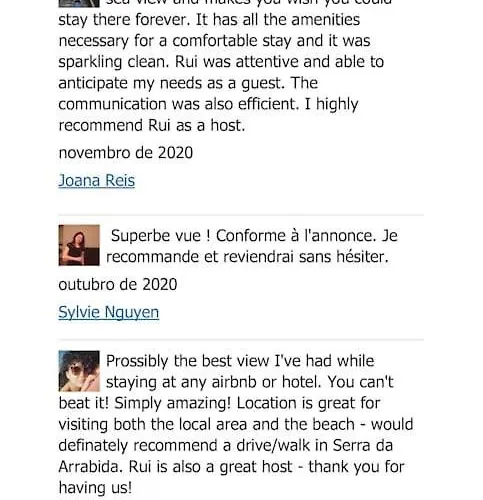The image size is (483, 500).
Task: Click the 'Serra da' text in the last review
Action: [x=363, y=446]
